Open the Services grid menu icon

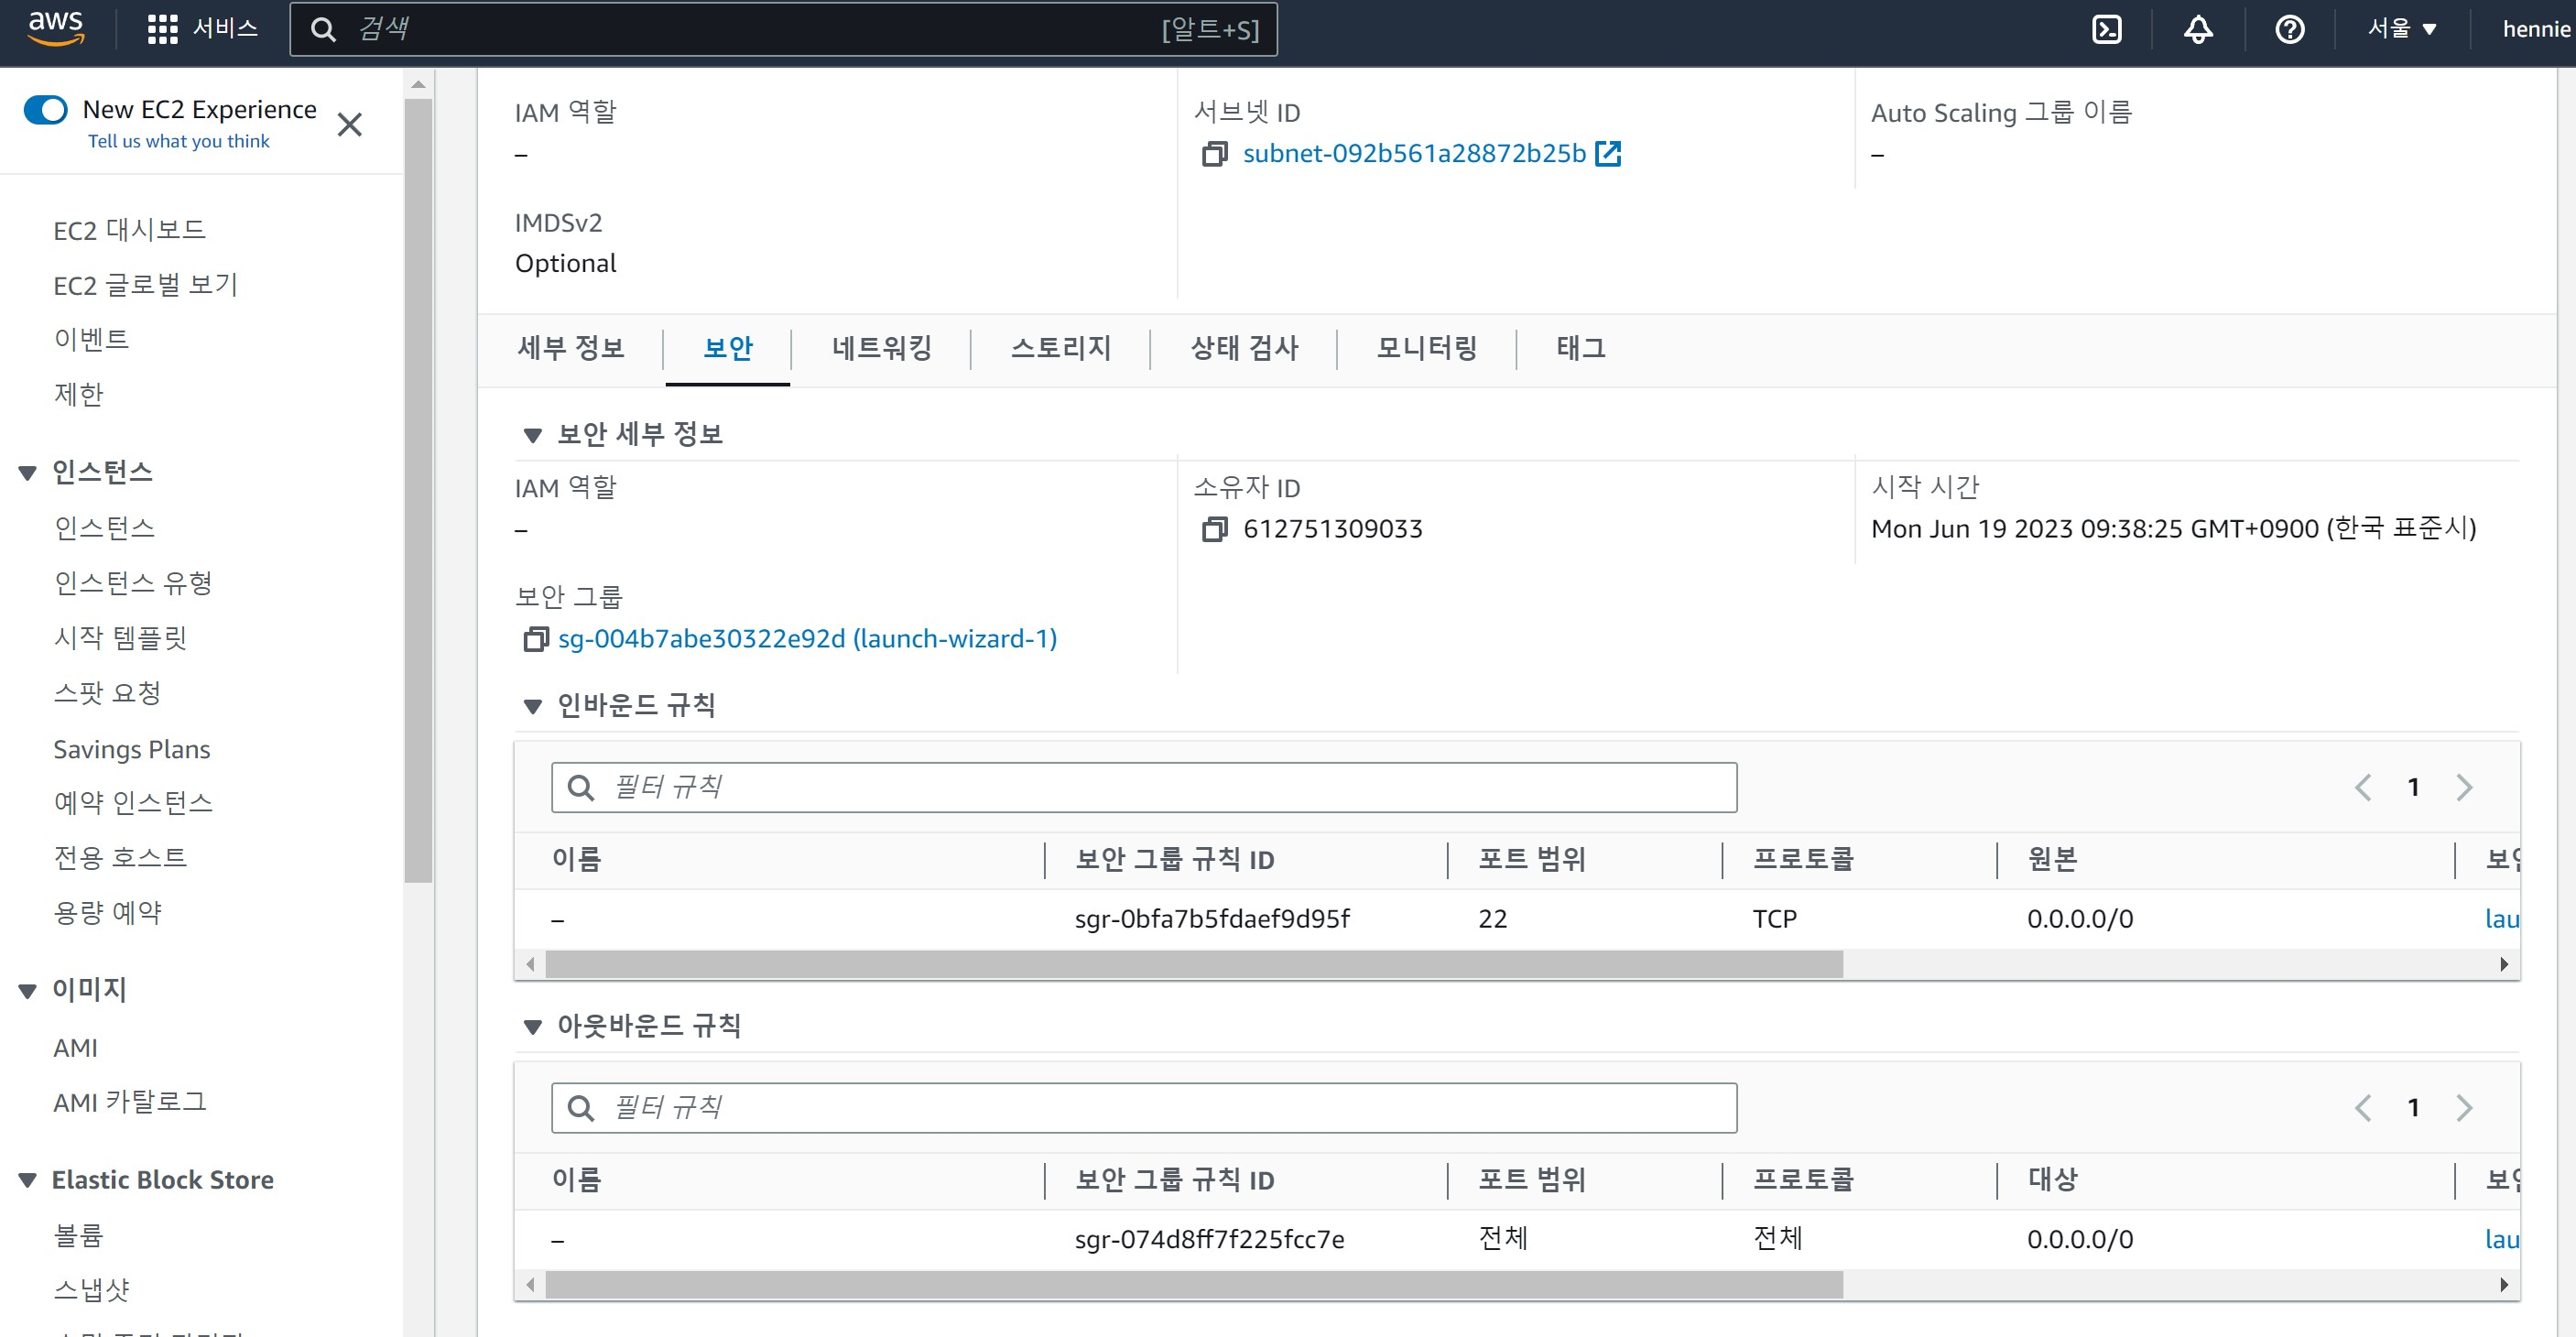[x=162, y=29]
